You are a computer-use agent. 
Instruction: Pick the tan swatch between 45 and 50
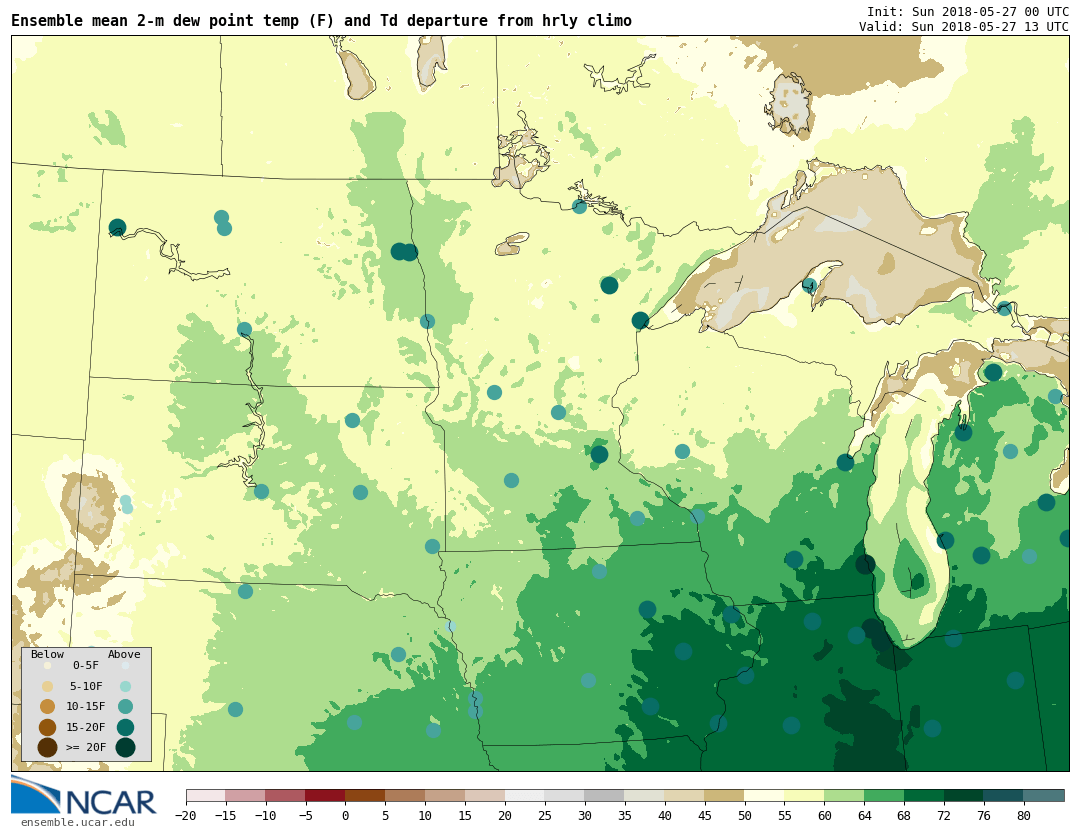(725, 796)
